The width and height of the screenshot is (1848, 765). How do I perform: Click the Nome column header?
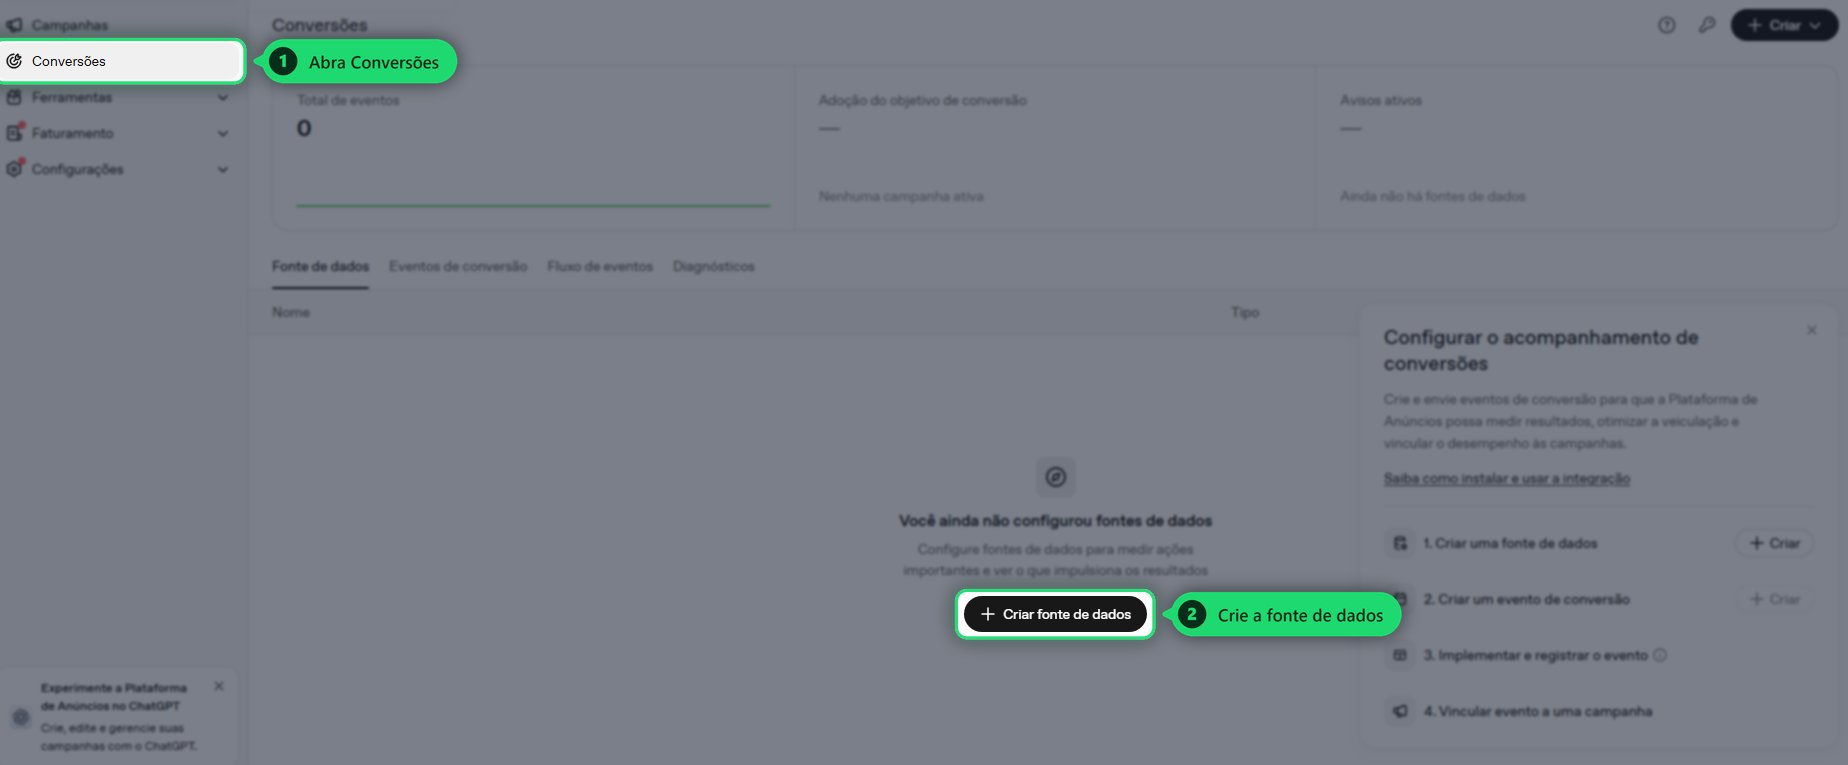coord(291,313)
